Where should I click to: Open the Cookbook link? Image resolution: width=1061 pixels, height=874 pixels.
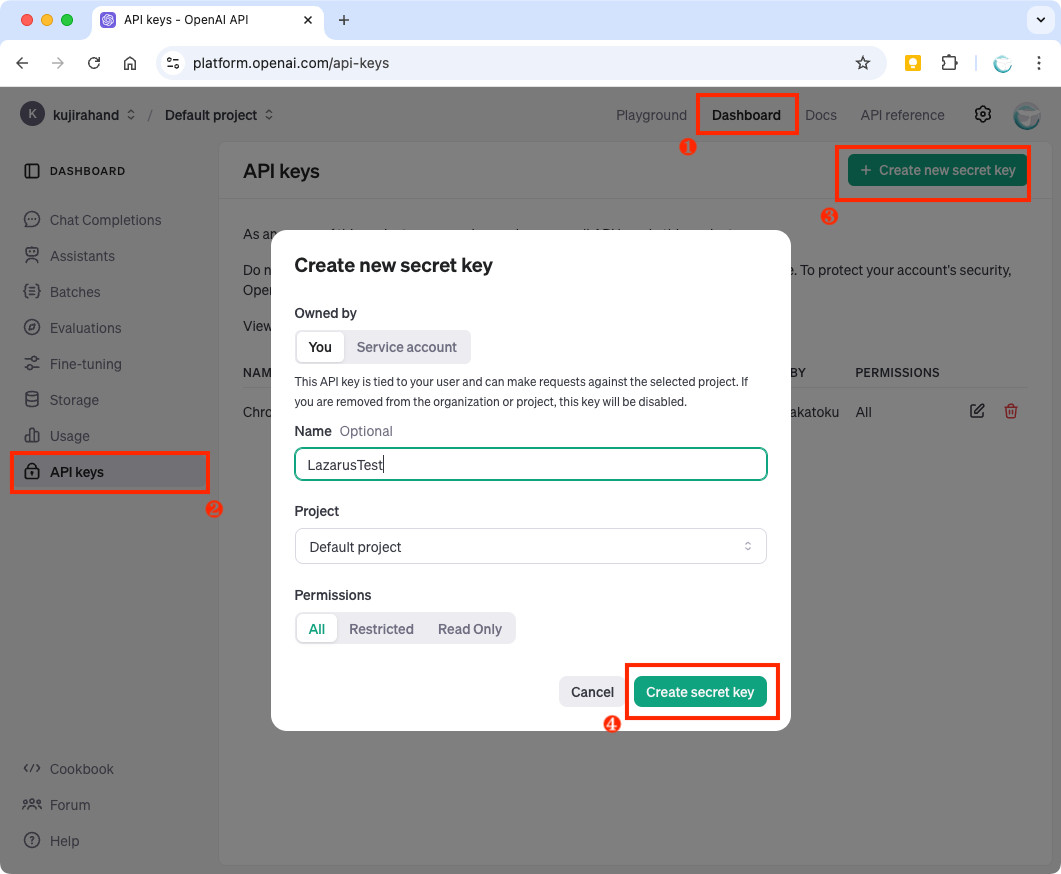pyautogui.click(x=81, y=769)
